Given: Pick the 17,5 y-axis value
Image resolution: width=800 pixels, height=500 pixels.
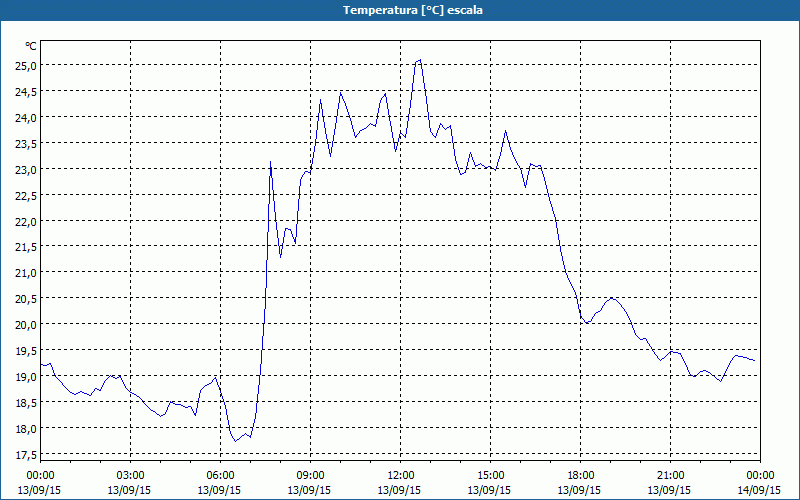Looking at the screenshot, I should coord(26,455).
